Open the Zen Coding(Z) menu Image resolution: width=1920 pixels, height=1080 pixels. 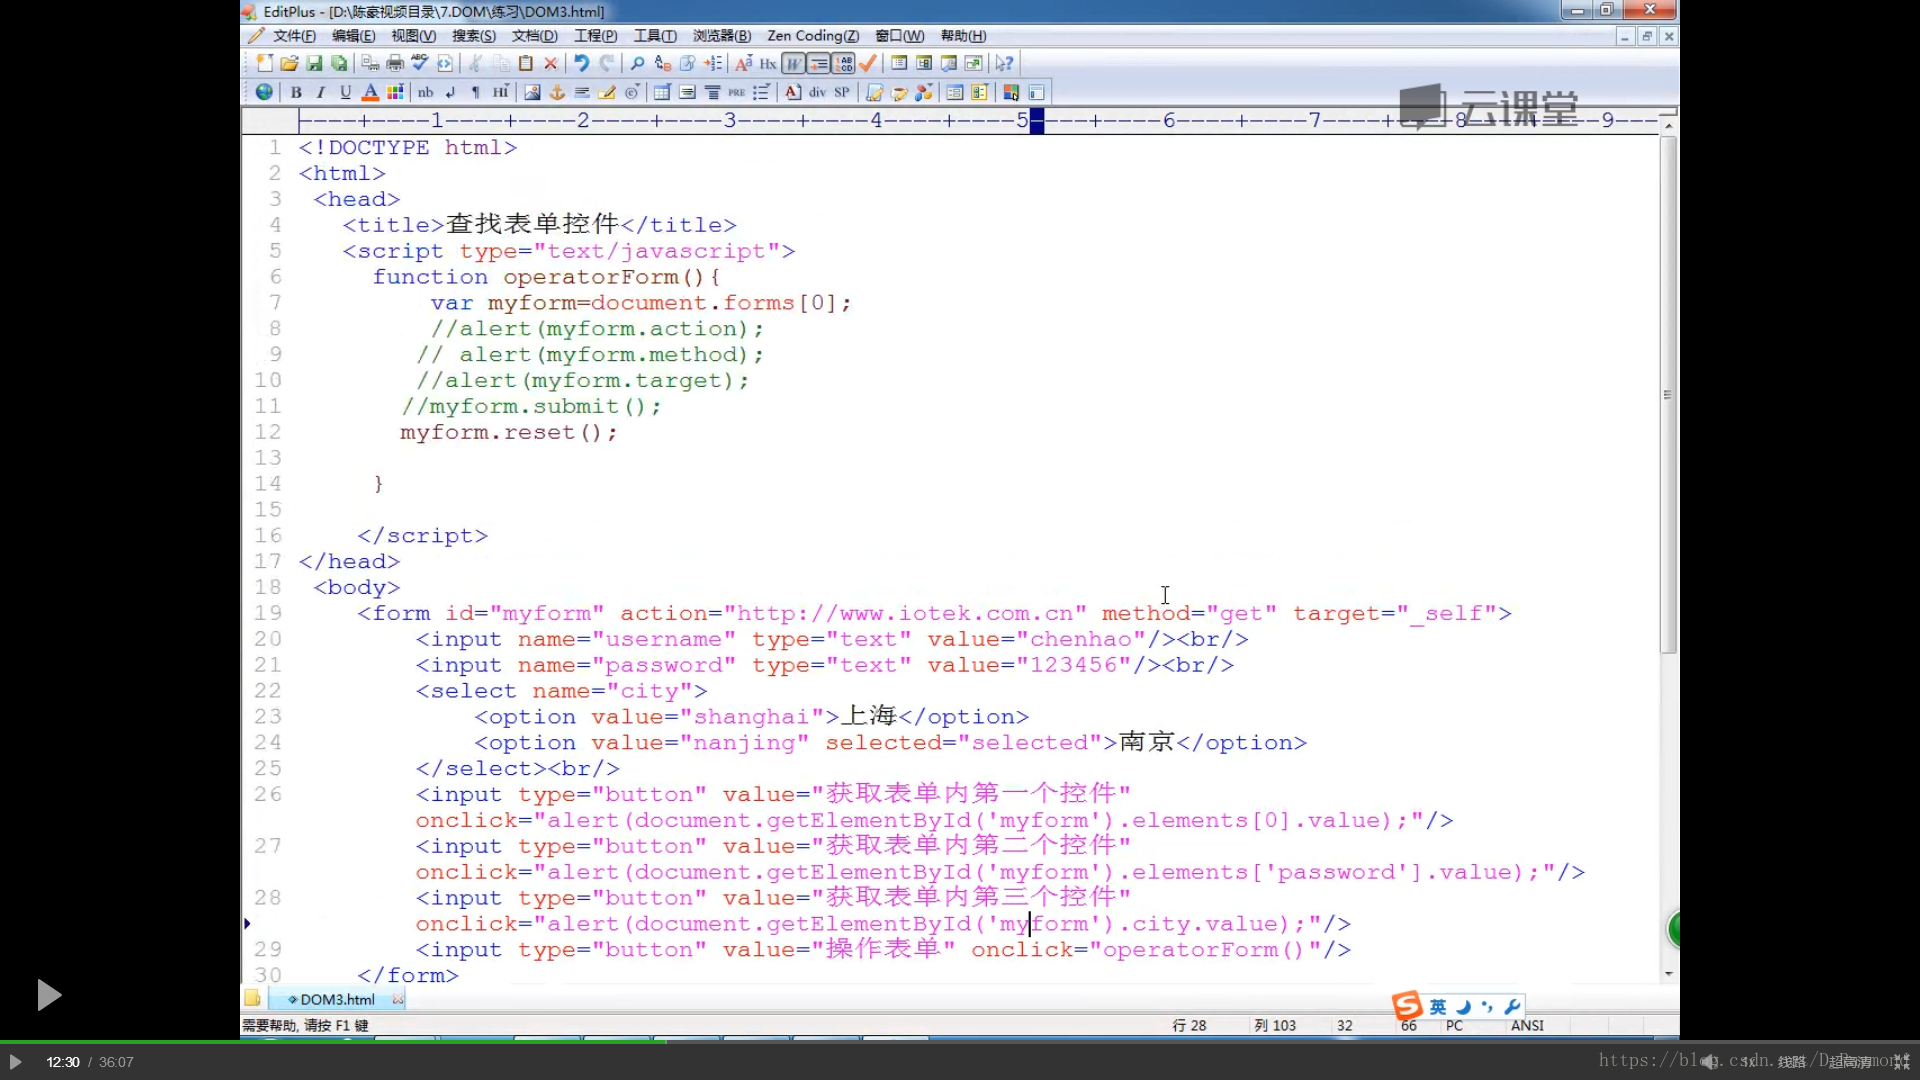[812, 36]
